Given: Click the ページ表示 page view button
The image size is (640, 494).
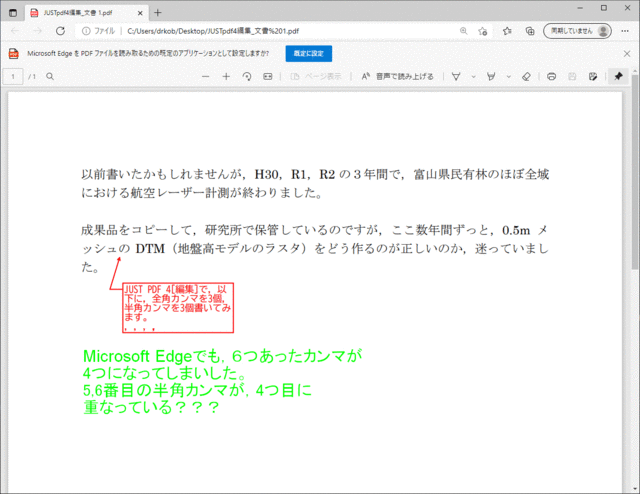Looking at the screenshot, I should (316, 76).
